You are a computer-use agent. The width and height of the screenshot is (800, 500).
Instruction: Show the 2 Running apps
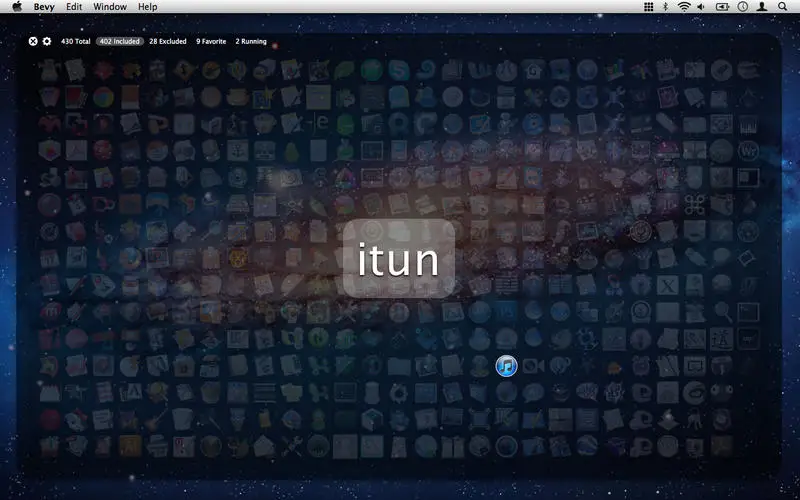click(x=251, y=41)
